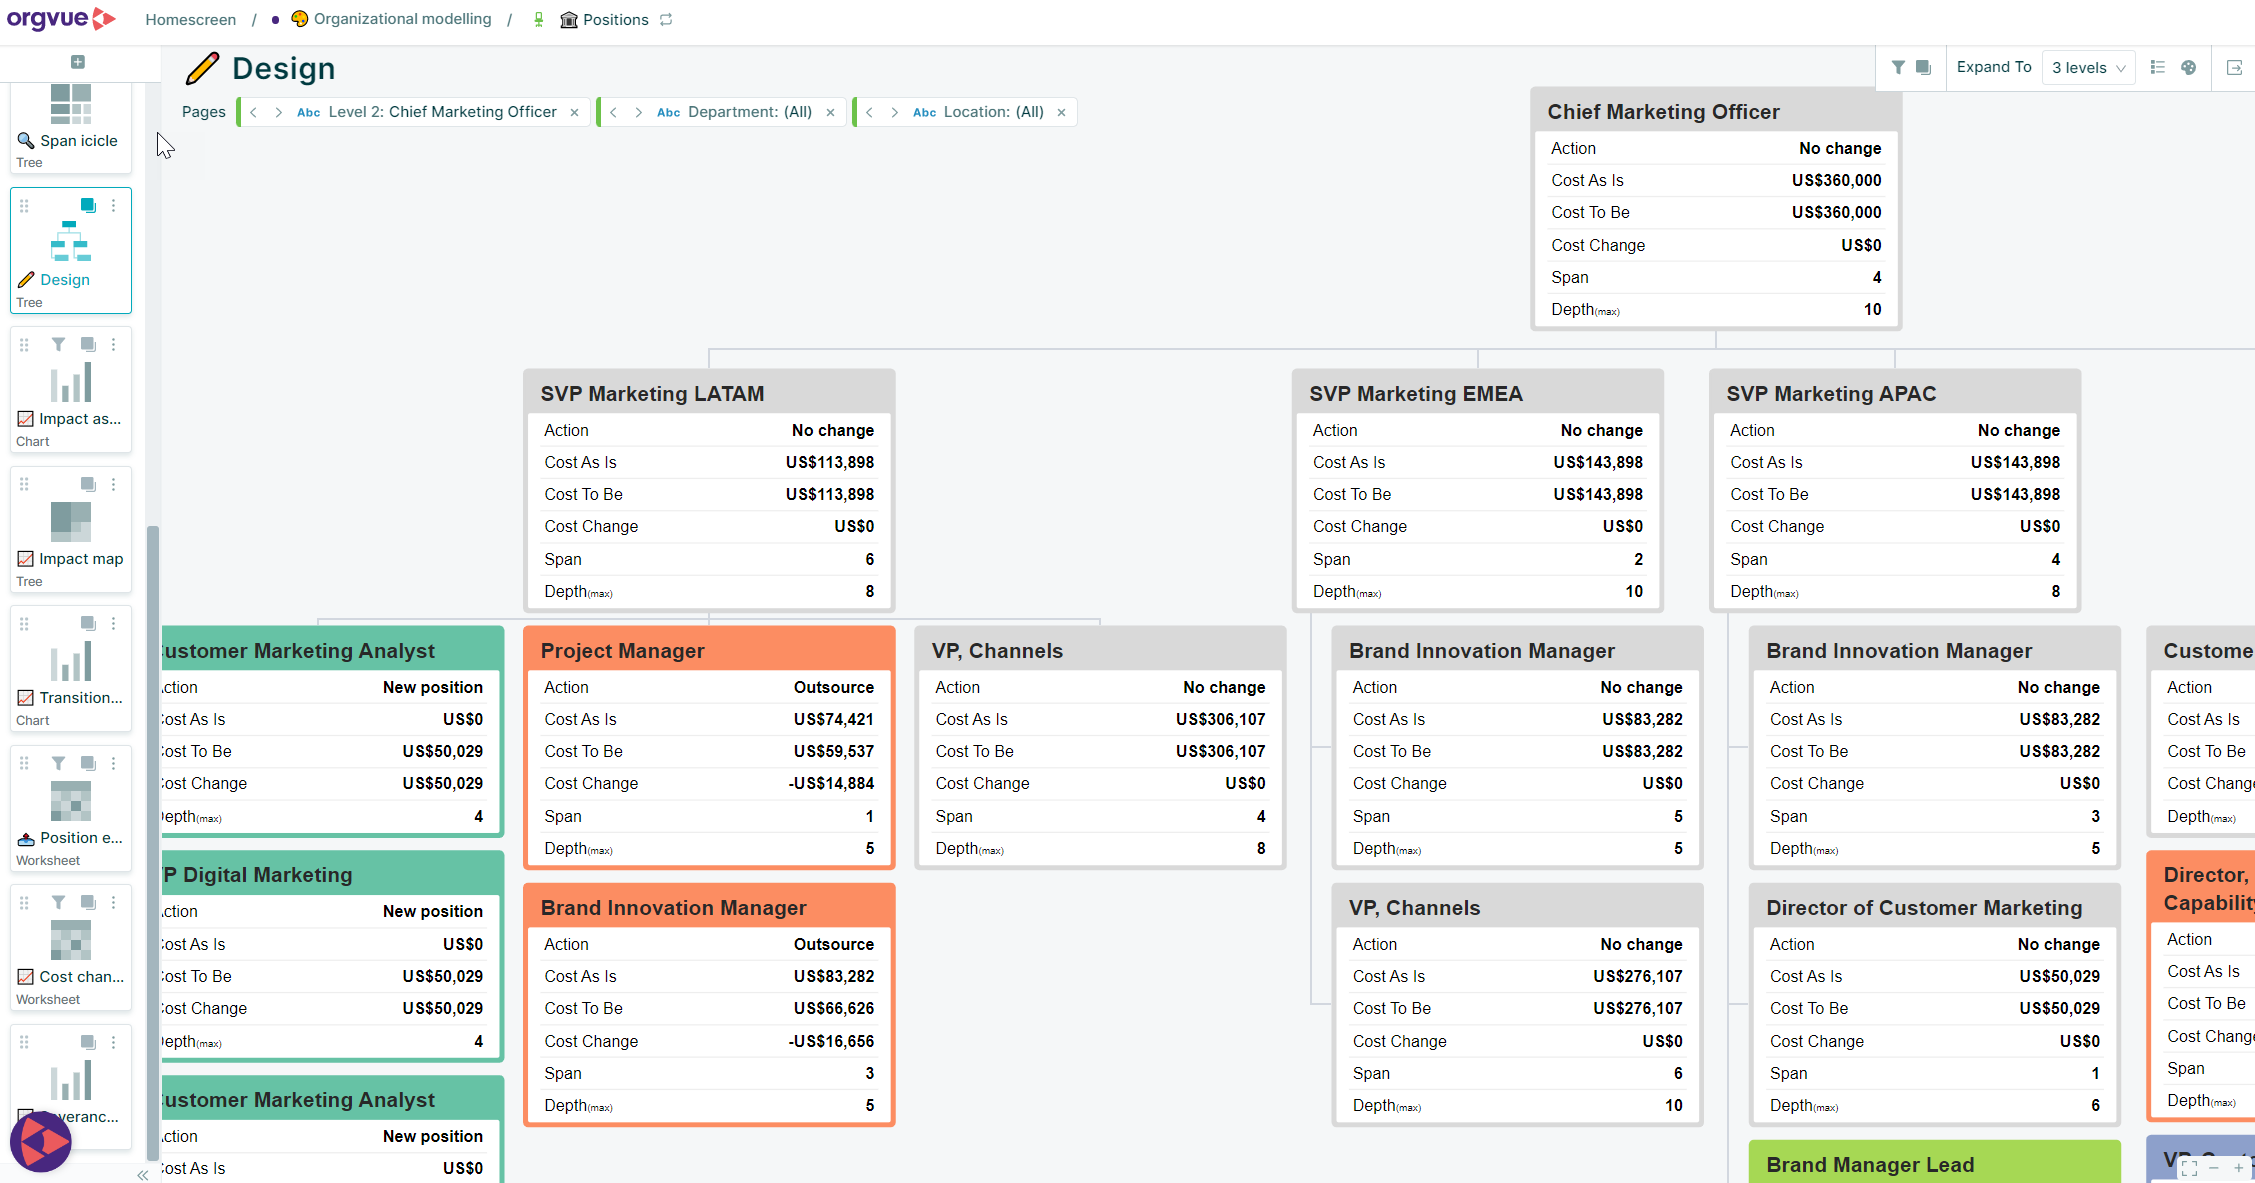Go to the next Level 2 page value

278,112
